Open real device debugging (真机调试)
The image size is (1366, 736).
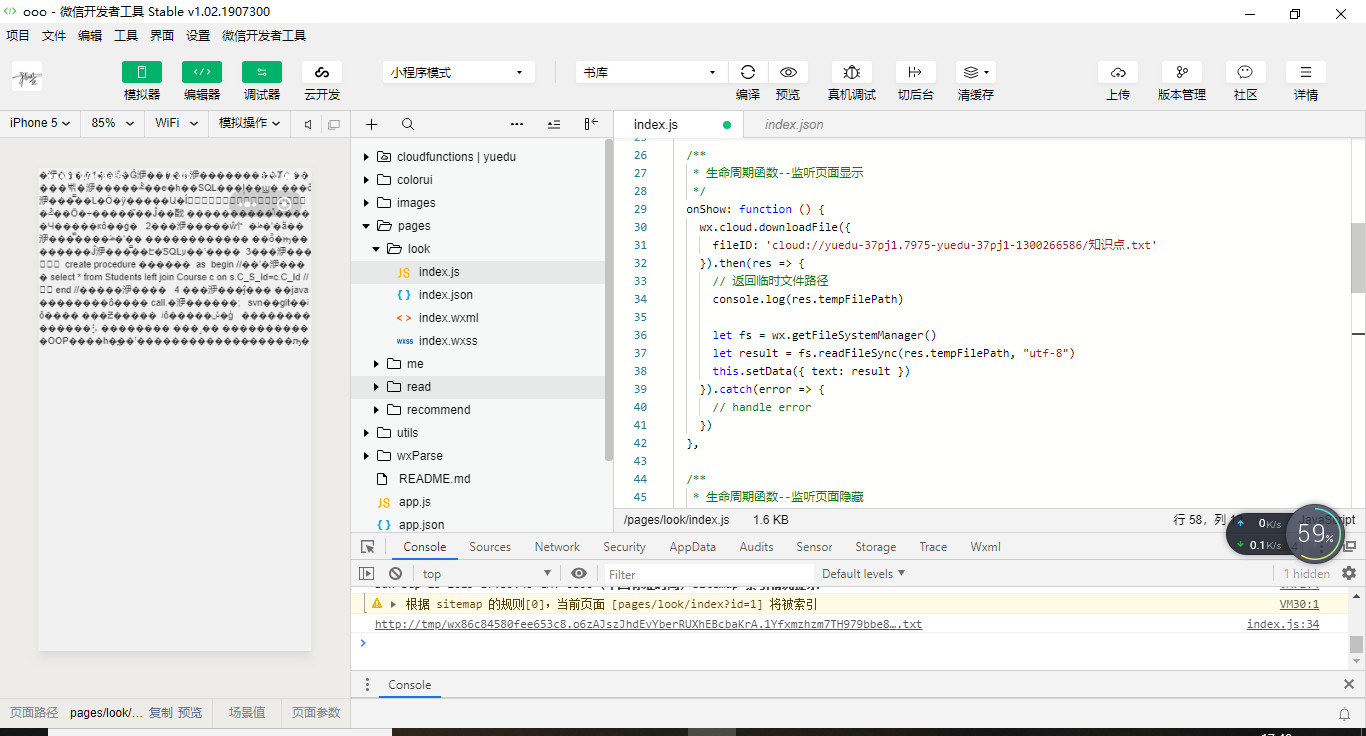[x=851, y=72]
